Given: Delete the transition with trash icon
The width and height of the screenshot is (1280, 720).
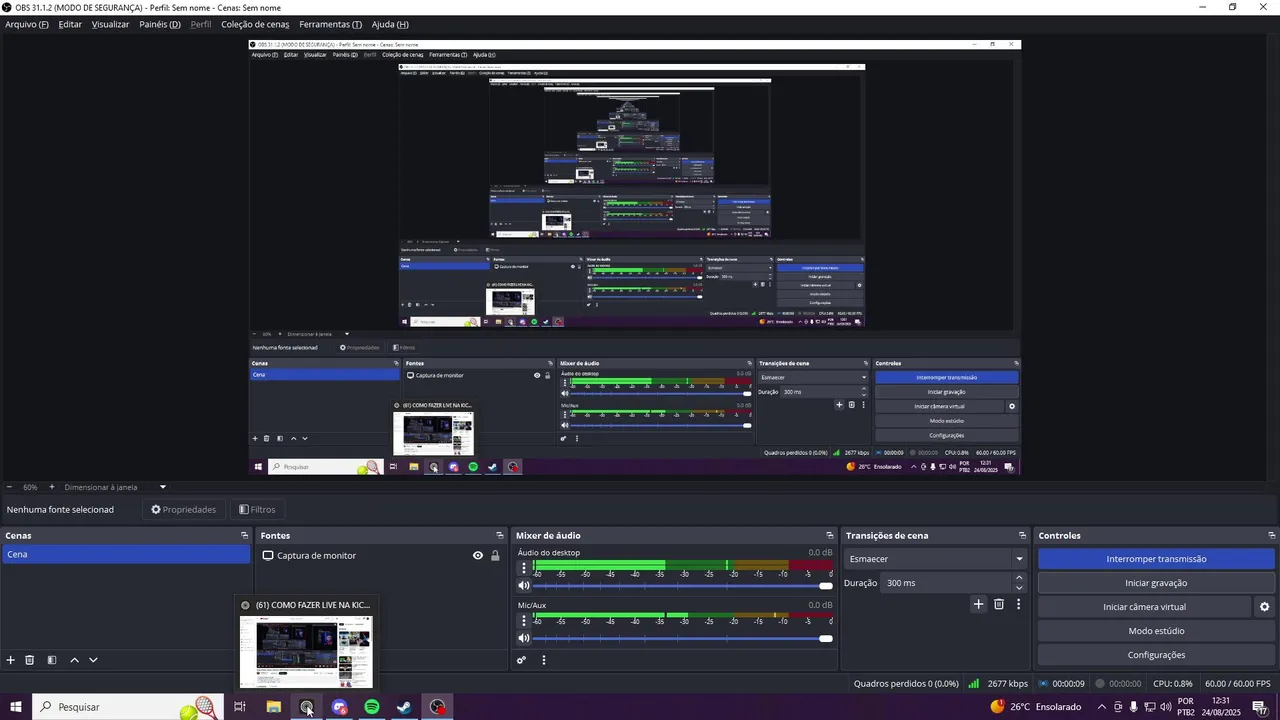Looking at the screenshot, I should pyautogui.click(x=998, y=604).
